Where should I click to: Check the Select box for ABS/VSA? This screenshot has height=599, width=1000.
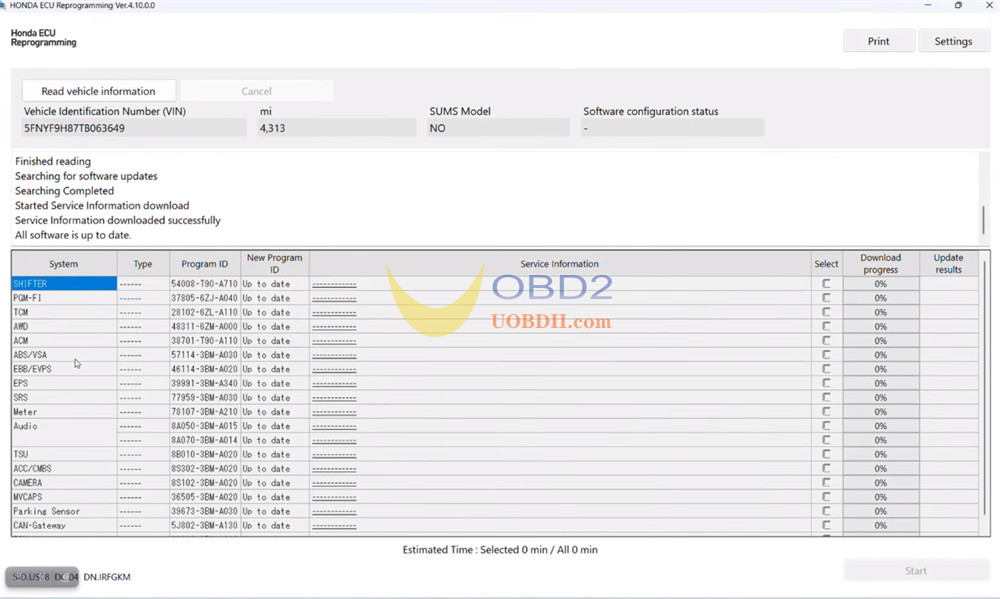pyautogui.click(x=826, y=355)
